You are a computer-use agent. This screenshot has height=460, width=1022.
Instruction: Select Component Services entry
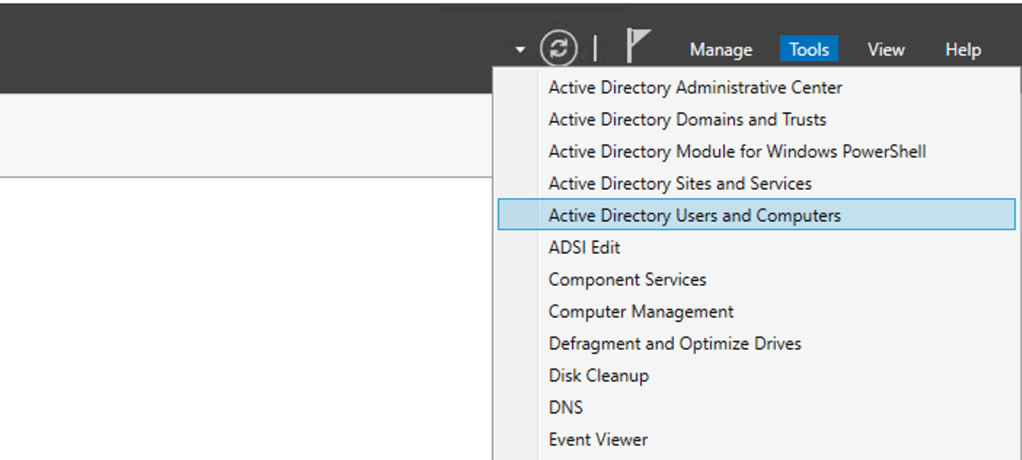coord(627,280)
